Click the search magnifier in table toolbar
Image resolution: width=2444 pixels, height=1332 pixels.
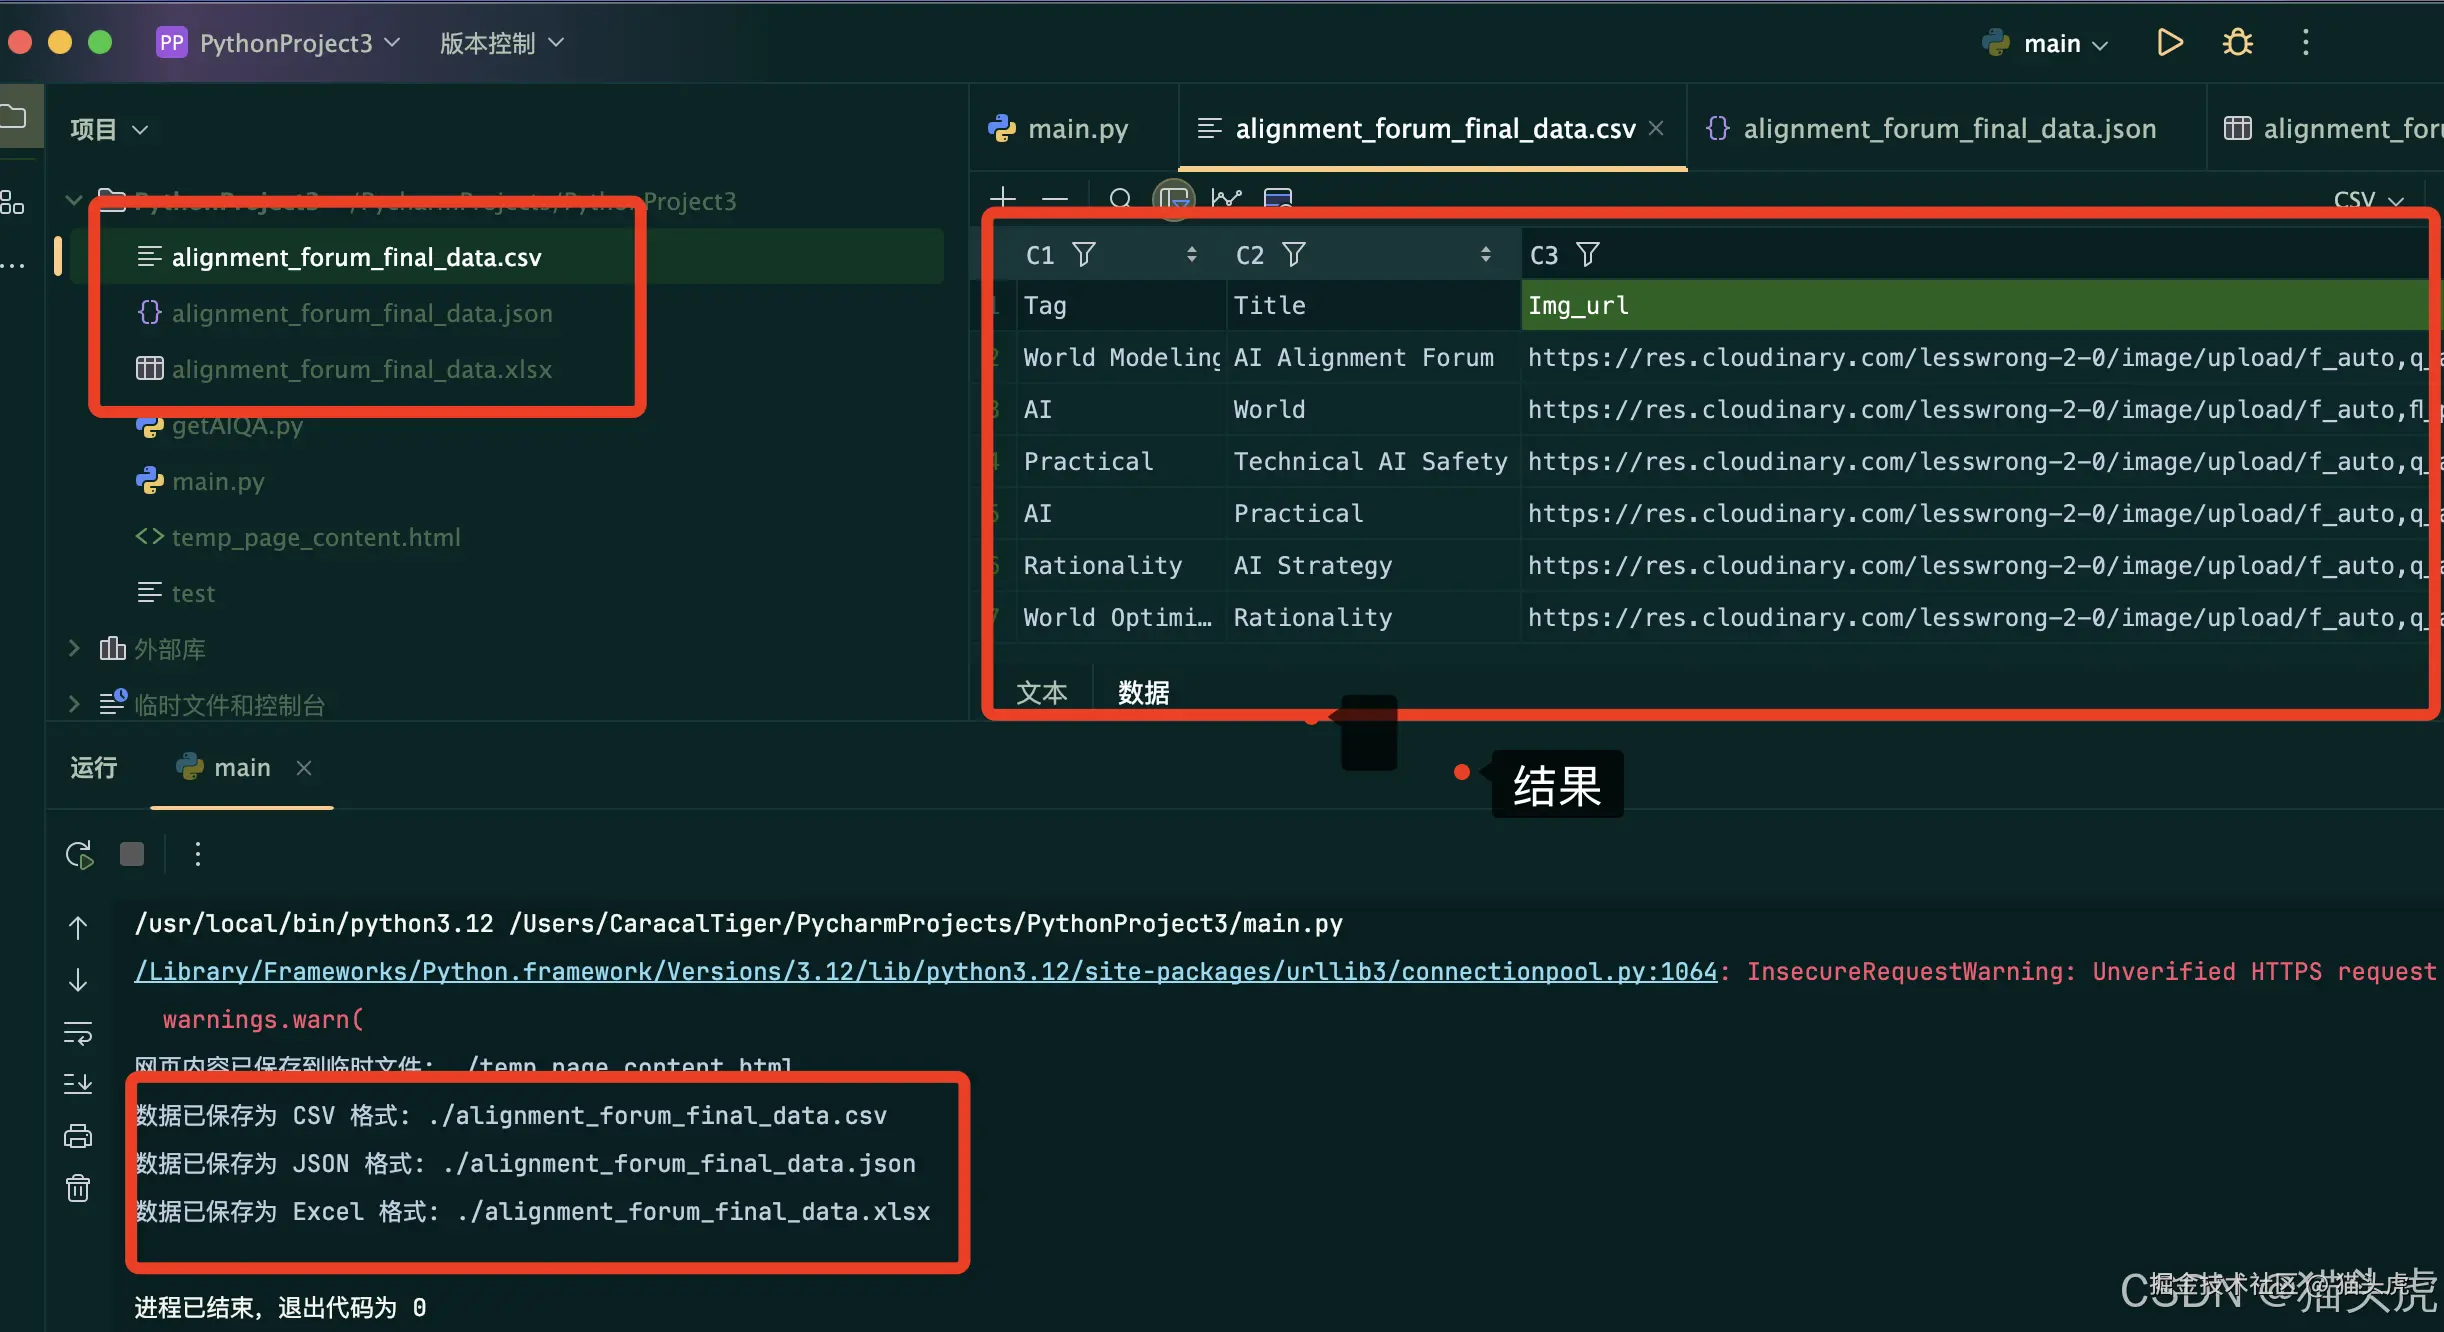point(1120,198)
